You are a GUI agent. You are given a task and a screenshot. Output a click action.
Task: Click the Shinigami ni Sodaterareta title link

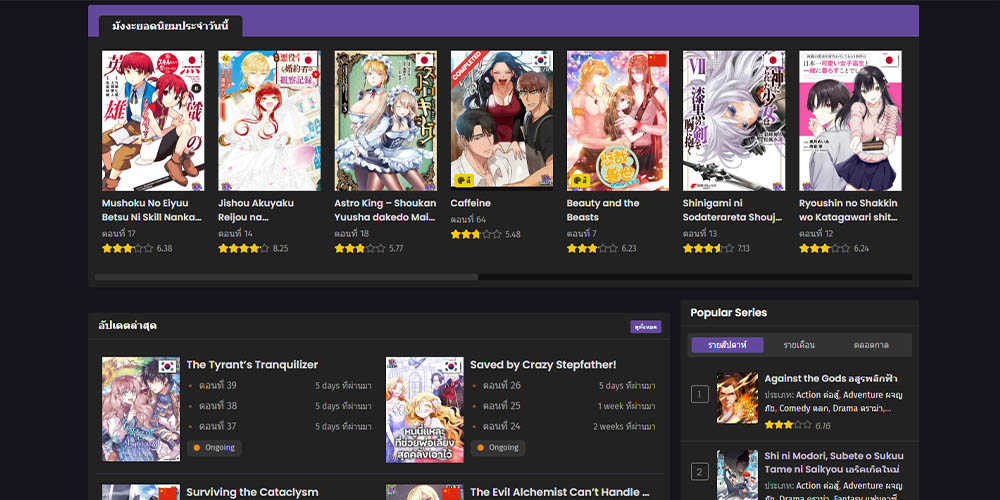(x=732, y=210)
